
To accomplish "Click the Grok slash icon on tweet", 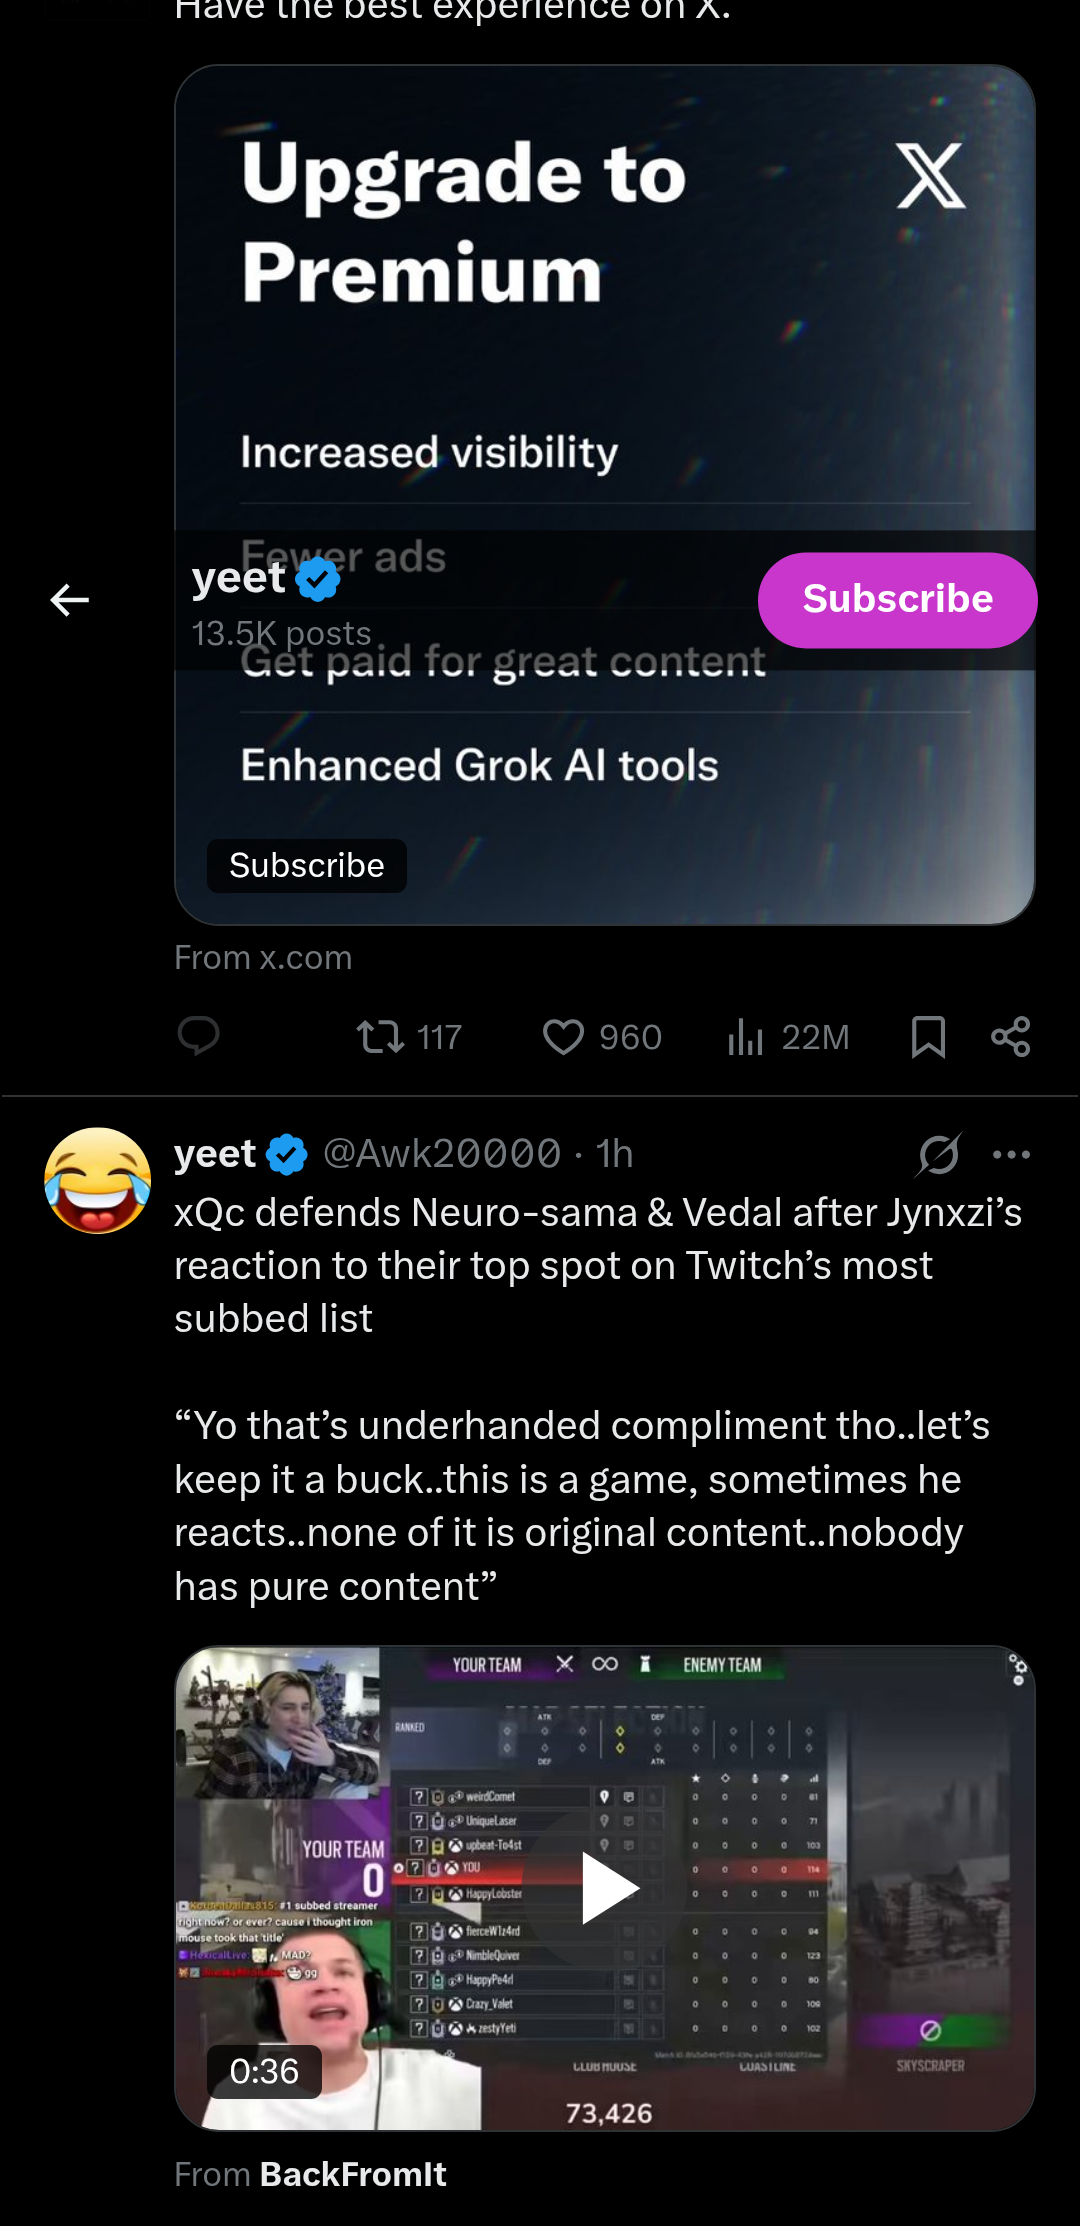I will pyautogui.click(x=939, y=1154).
